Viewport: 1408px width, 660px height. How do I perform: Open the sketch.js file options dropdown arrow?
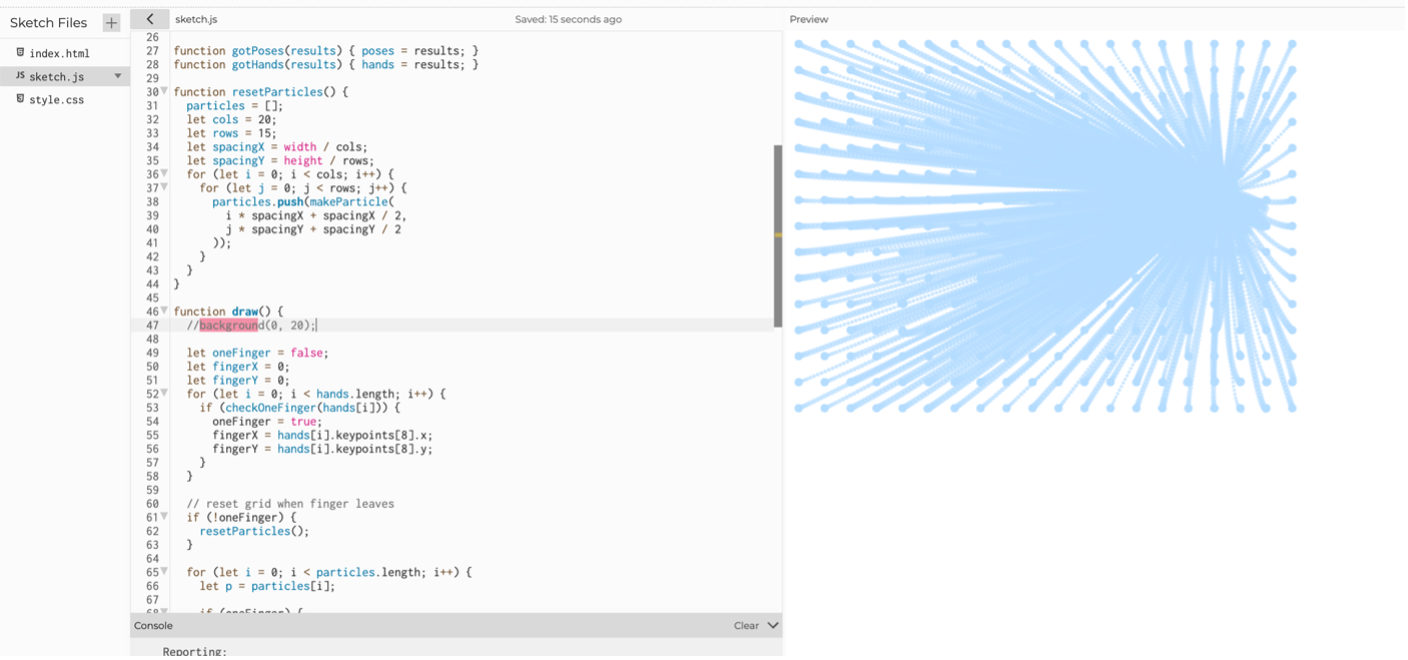pos(118,76)
